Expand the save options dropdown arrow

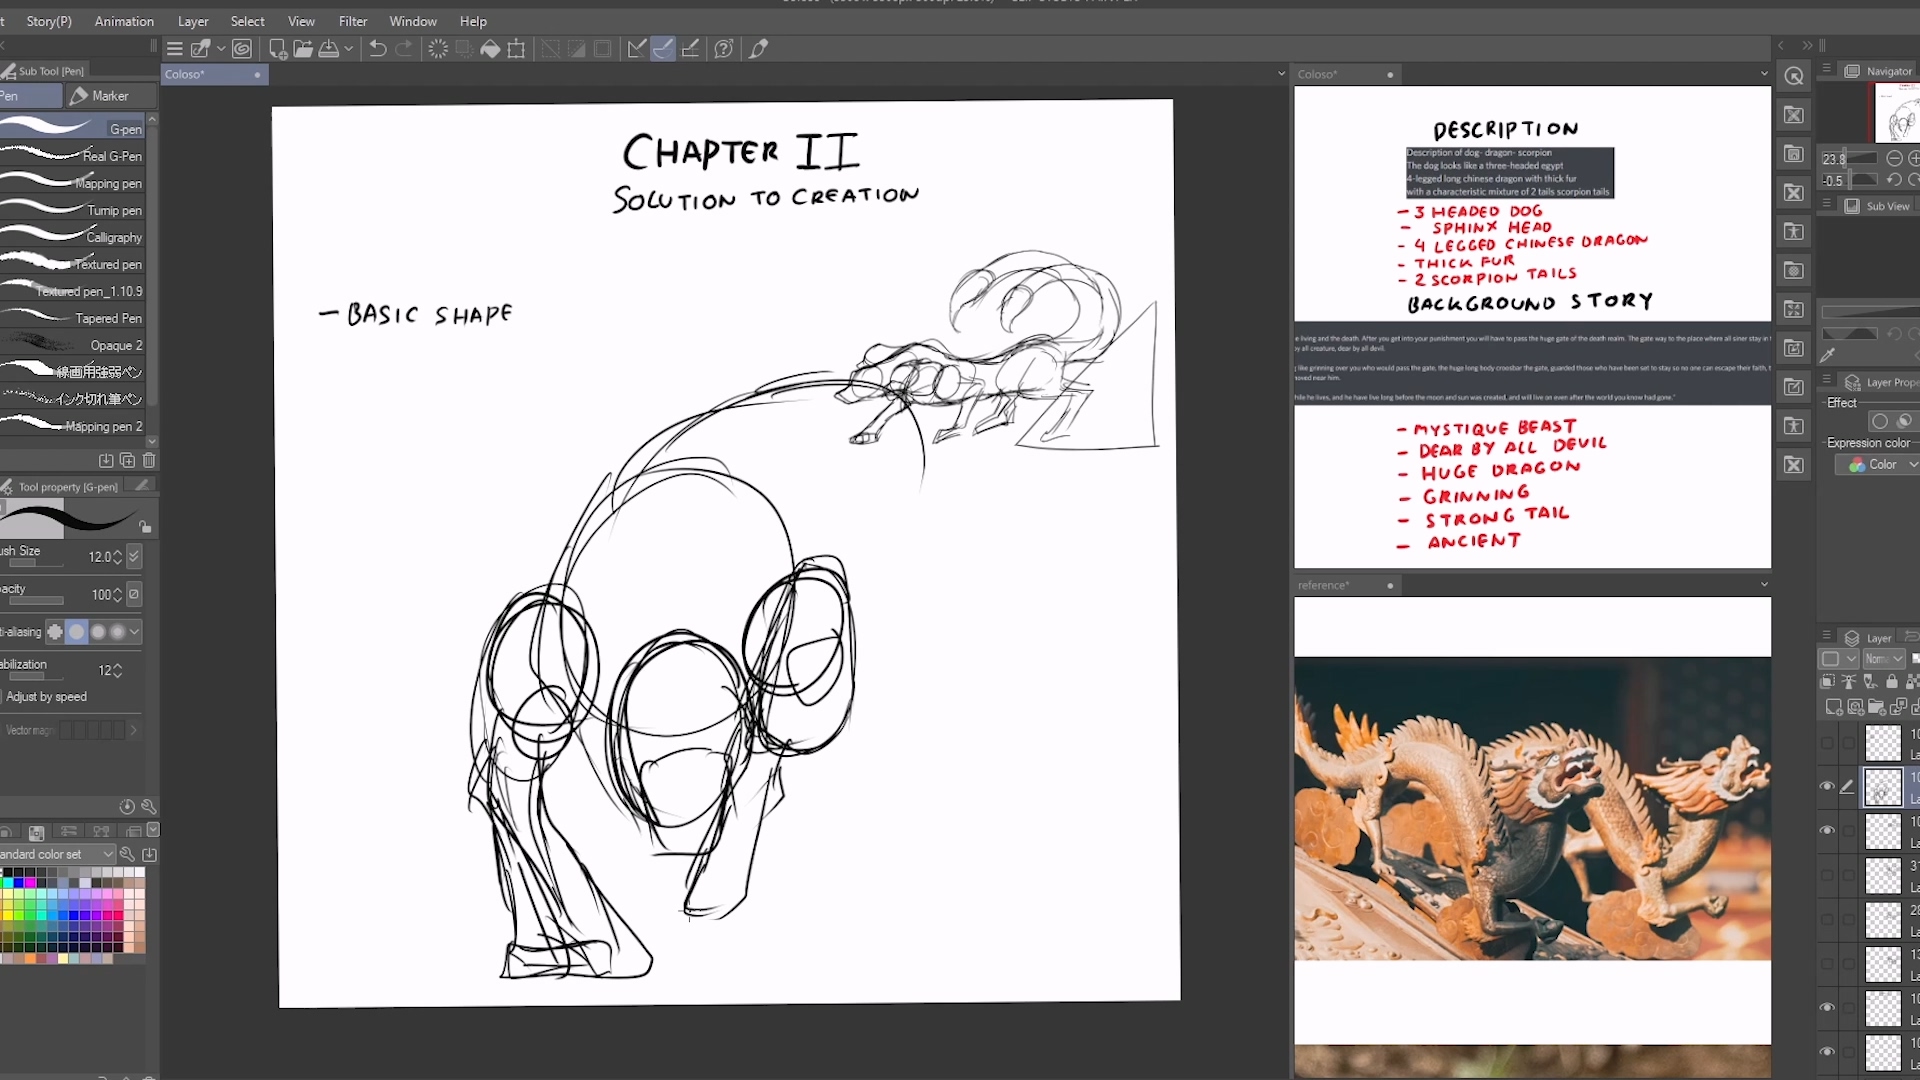click(x=348, y=48)
